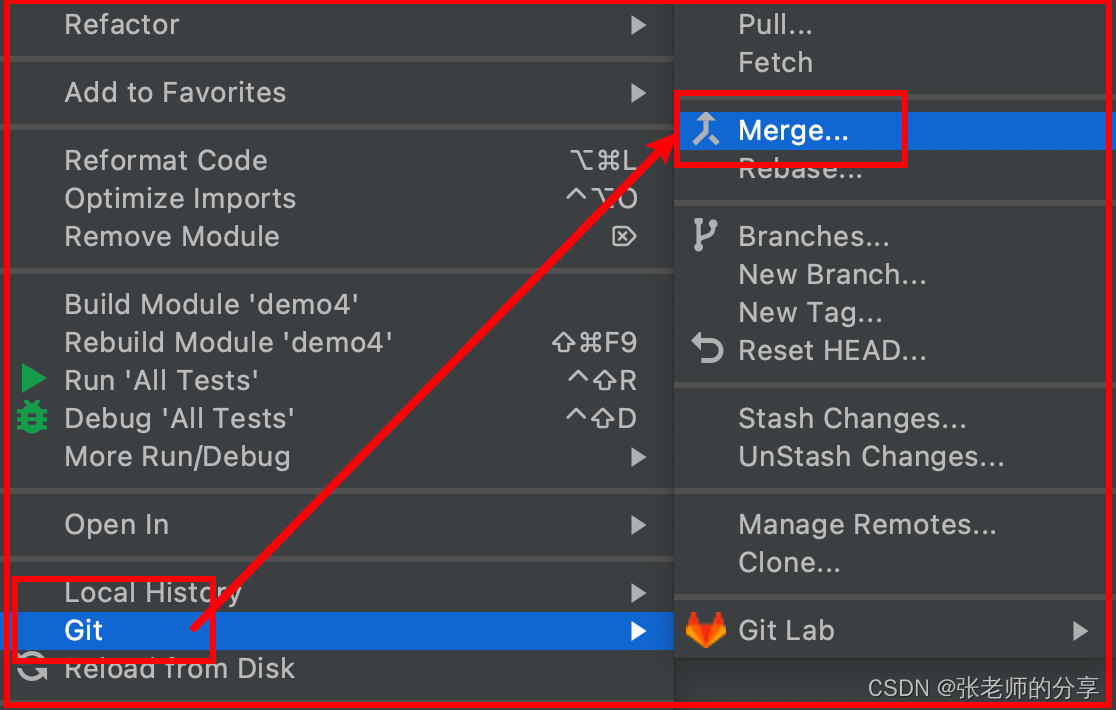1116x710 pixels.
Task: Select New Branch menu entry
Action: (x=832, y=275)
